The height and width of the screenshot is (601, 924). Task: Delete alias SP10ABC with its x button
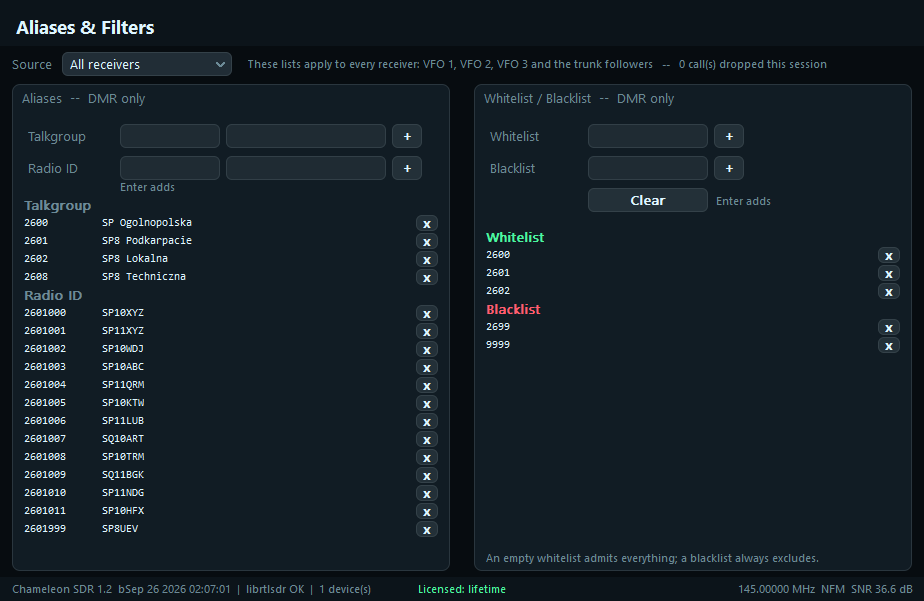click(x=427, y=368)
